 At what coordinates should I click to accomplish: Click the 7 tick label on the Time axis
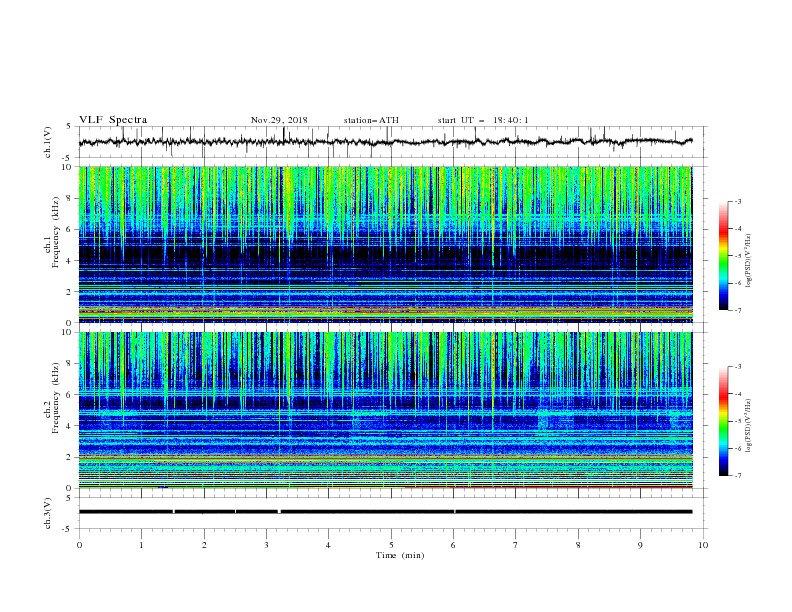coord(516,545)
